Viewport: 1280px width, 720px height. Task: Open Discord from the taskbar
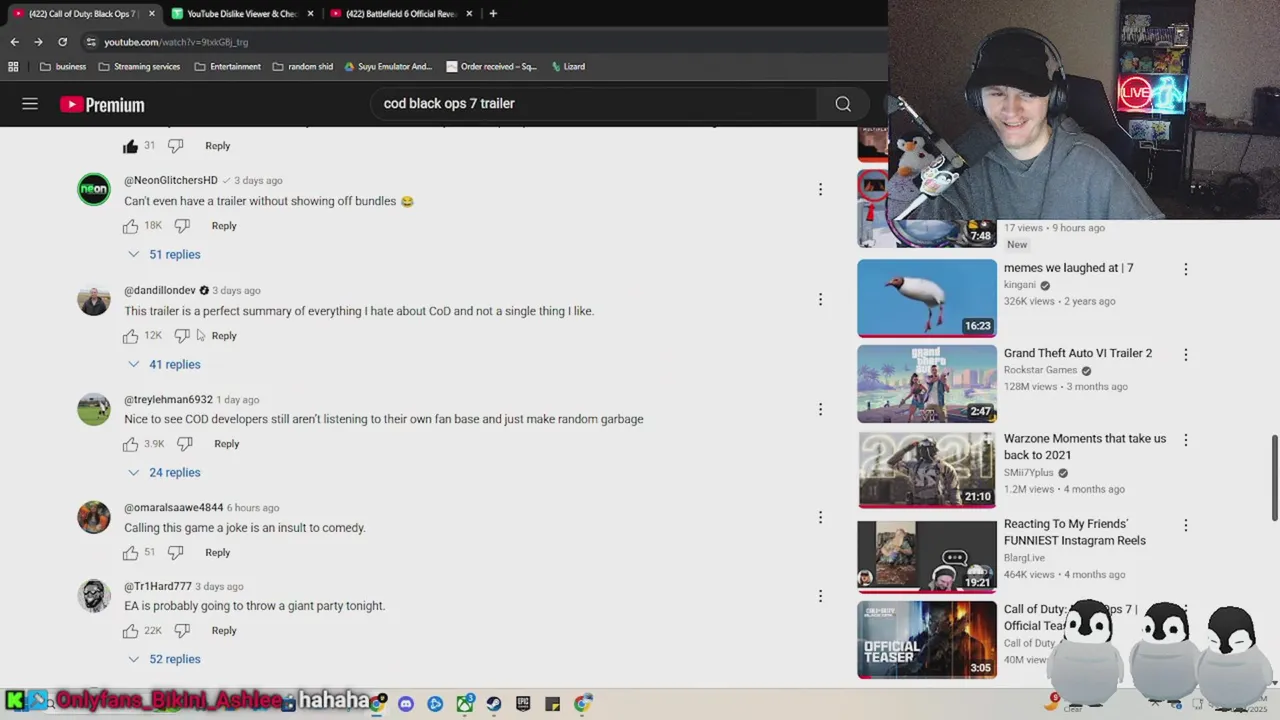tap(406, 704)
